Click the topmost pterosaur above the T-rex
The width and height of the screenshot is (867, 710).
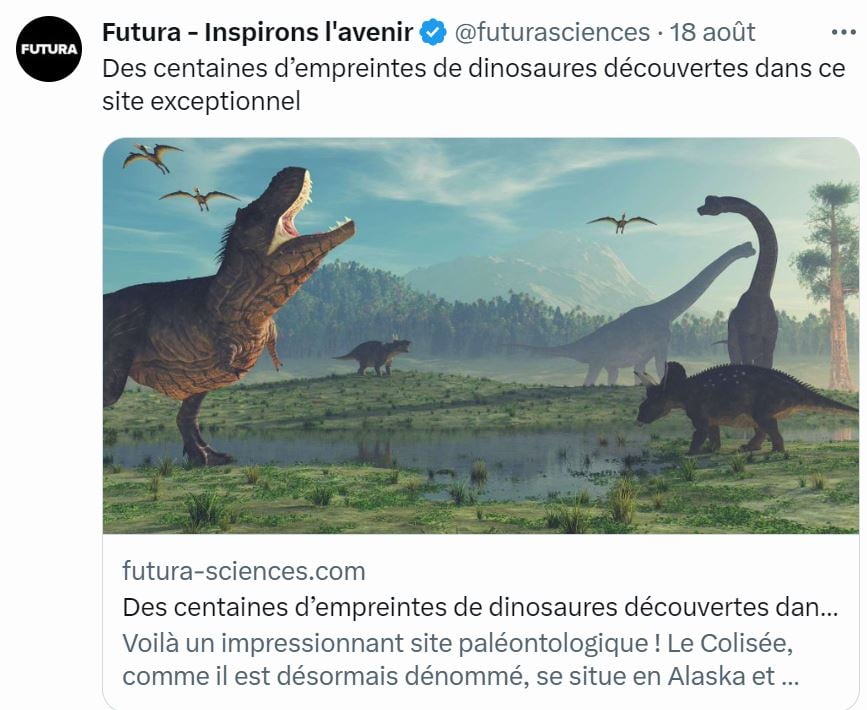point(152,156)
